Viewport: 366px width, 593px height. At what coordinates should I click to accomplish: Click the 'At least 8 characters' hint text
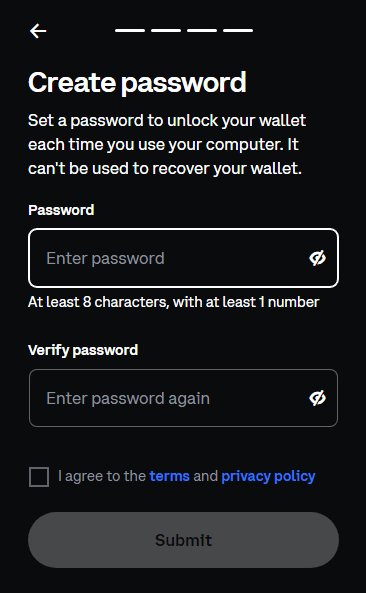pos(174,302)
